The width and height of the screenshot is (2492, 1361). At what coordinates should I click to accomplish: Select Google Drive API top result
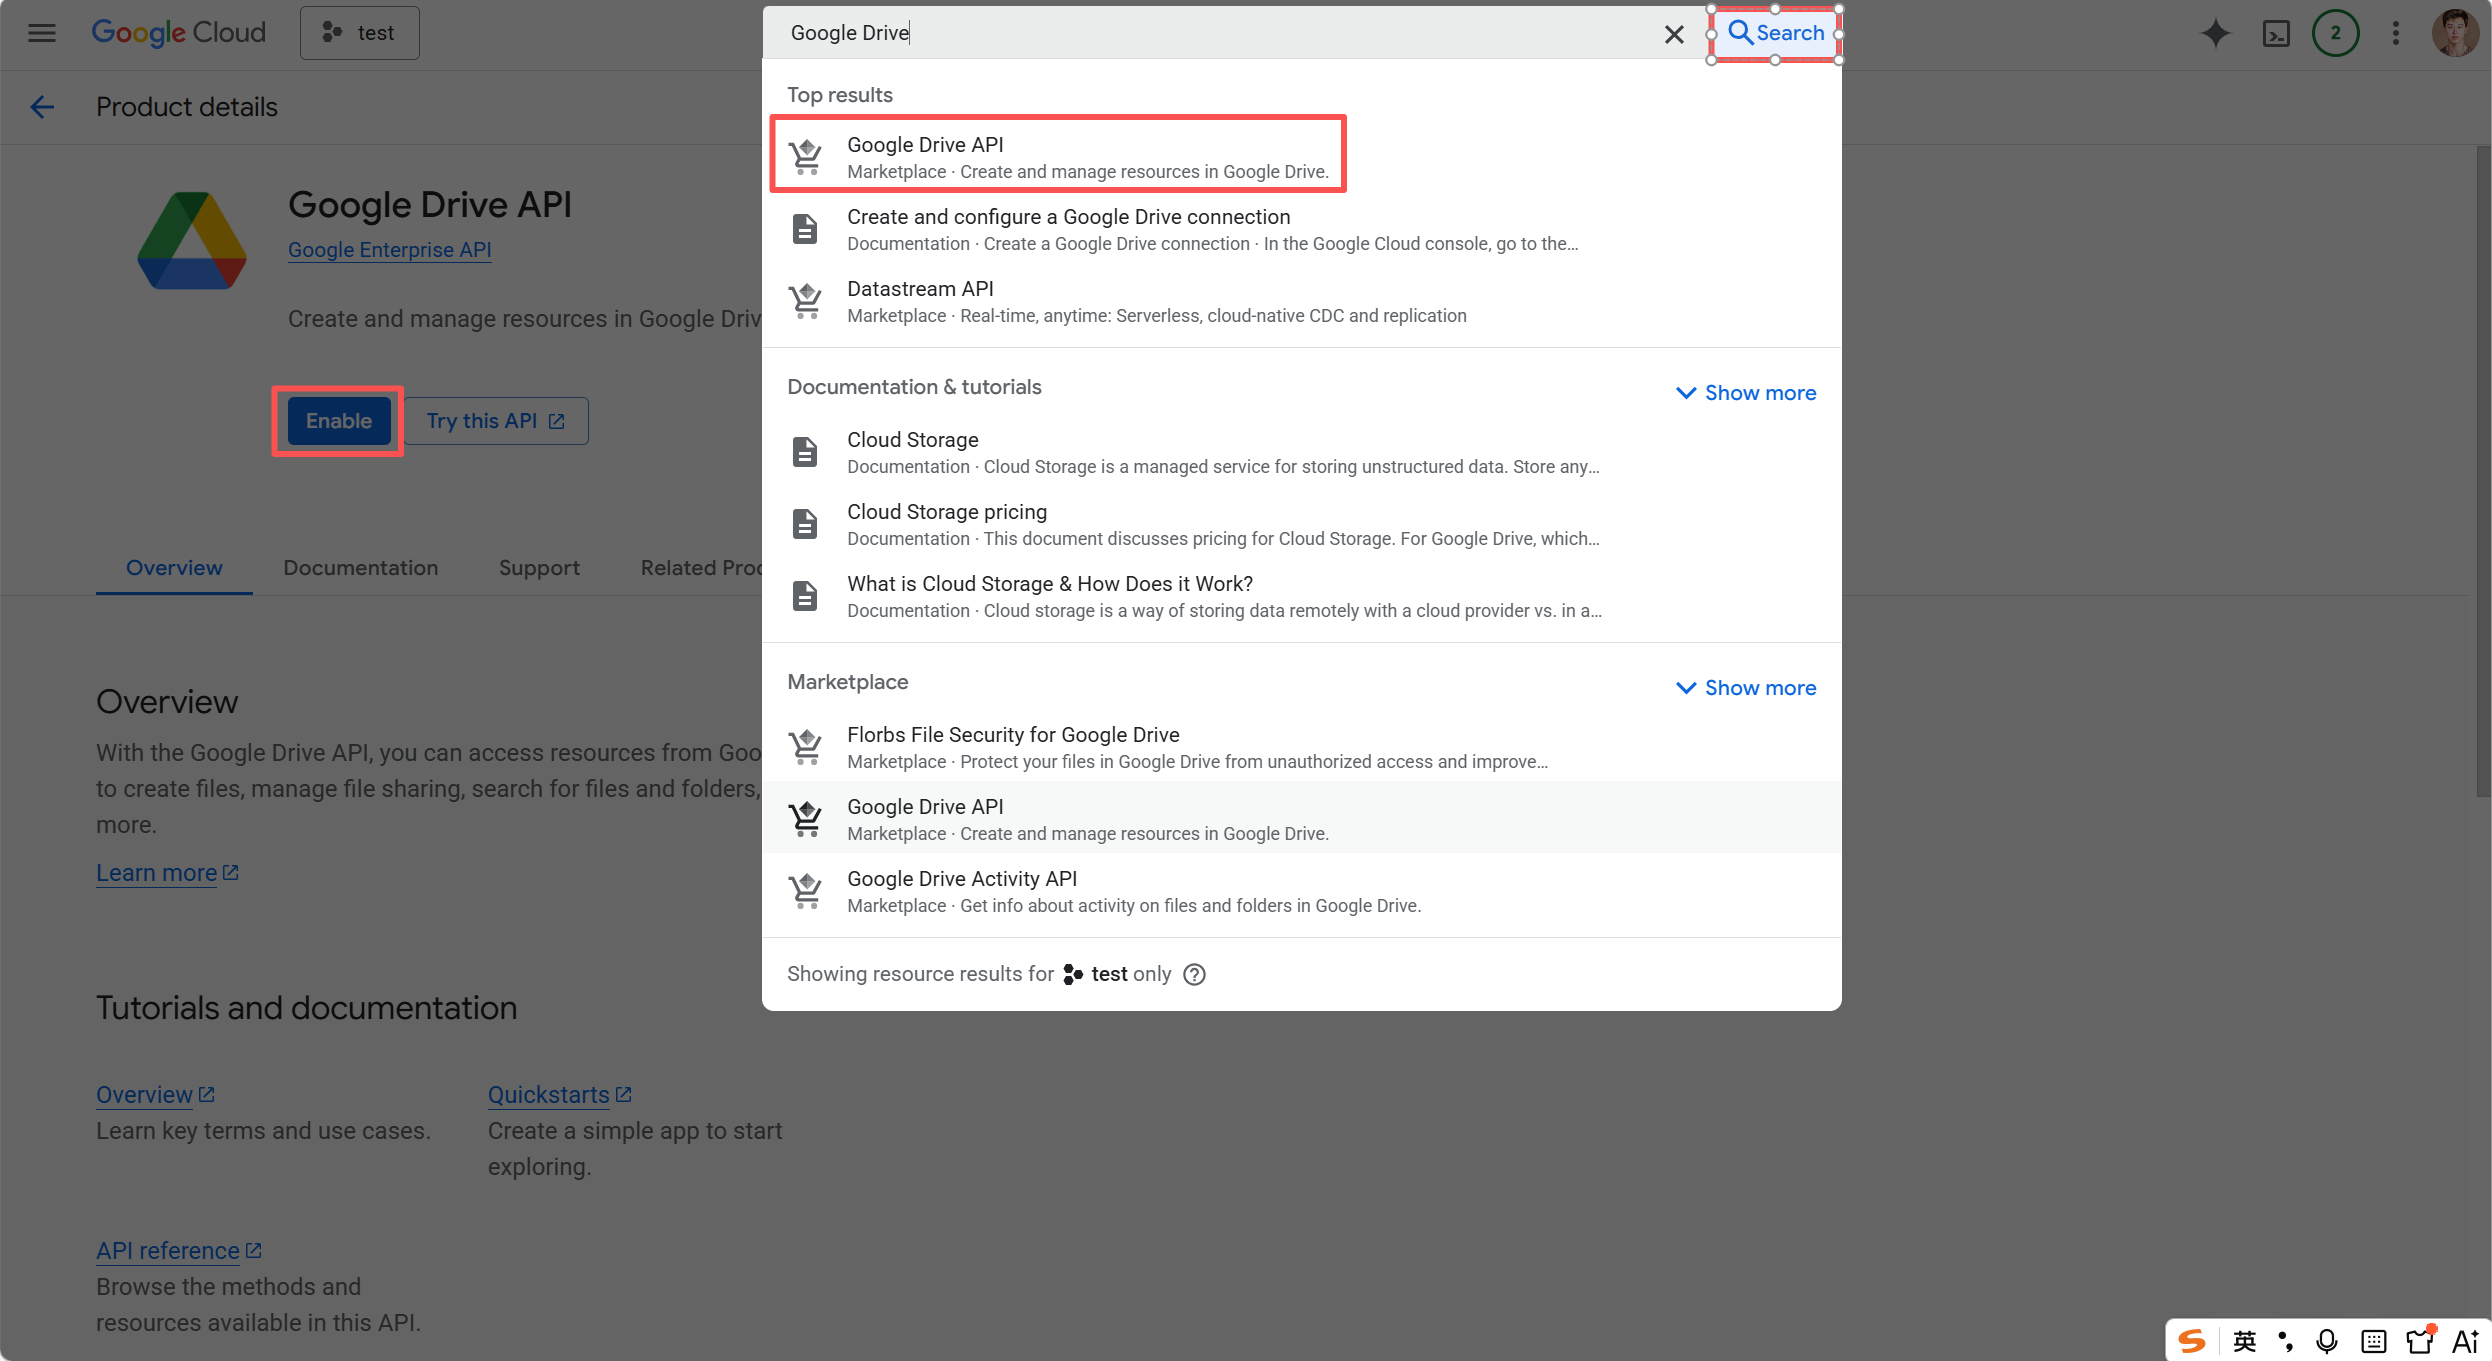coord(1058,157)
